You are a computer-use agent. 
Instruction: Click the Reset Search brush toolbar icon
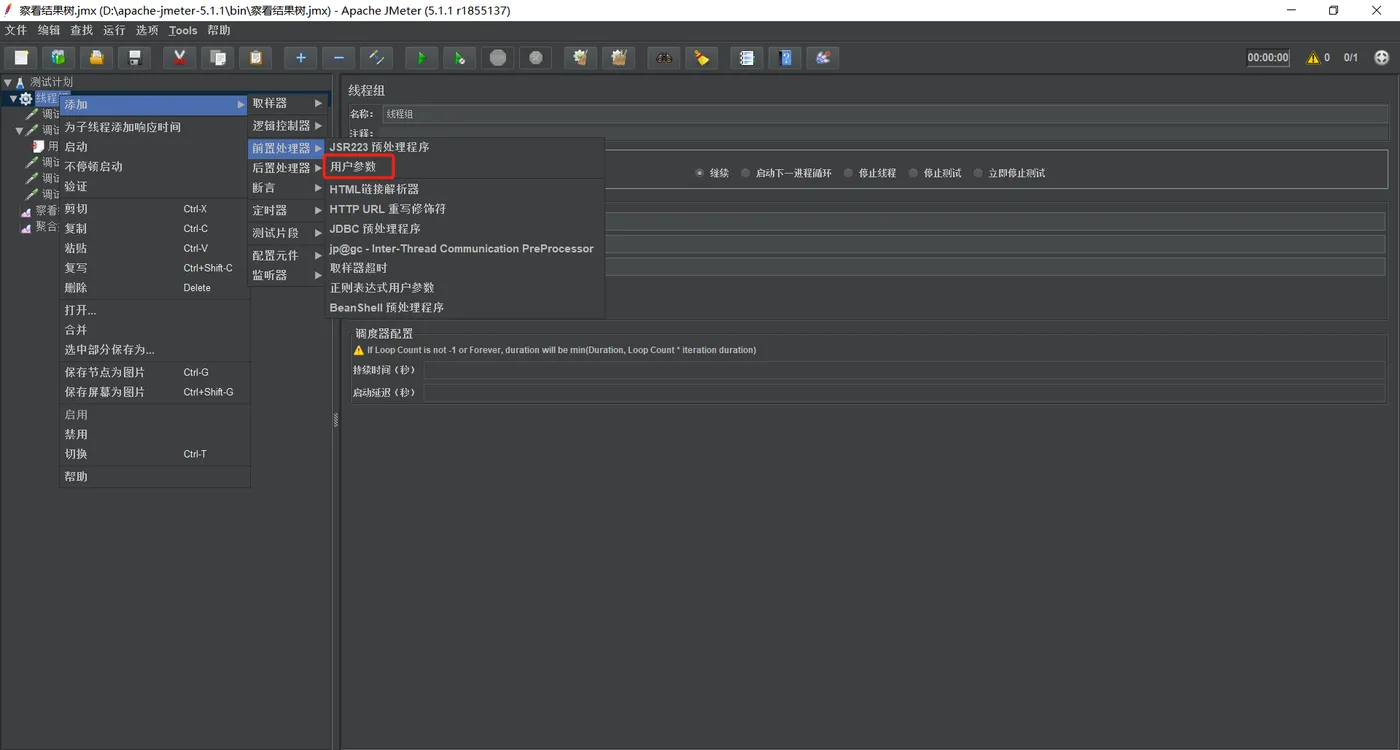point(701,58)
